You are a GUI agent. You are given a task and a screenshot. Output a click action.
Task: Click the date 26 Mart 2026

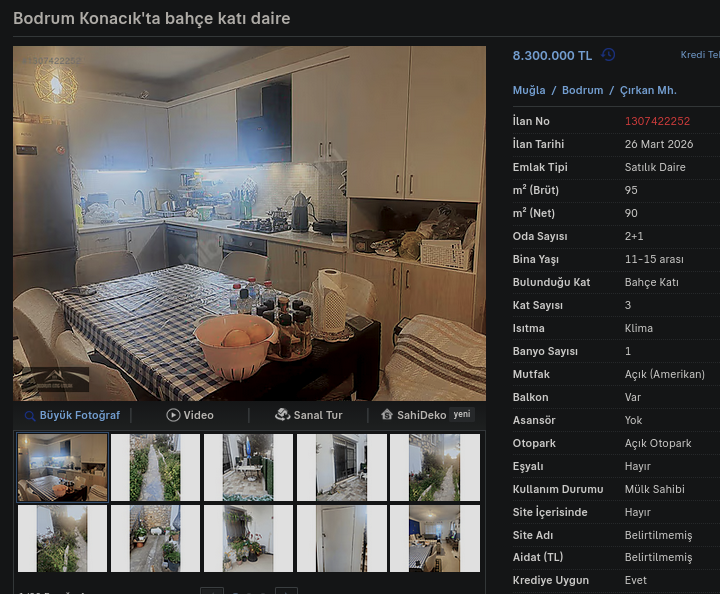pyautogui.click(x=659, y=144)
